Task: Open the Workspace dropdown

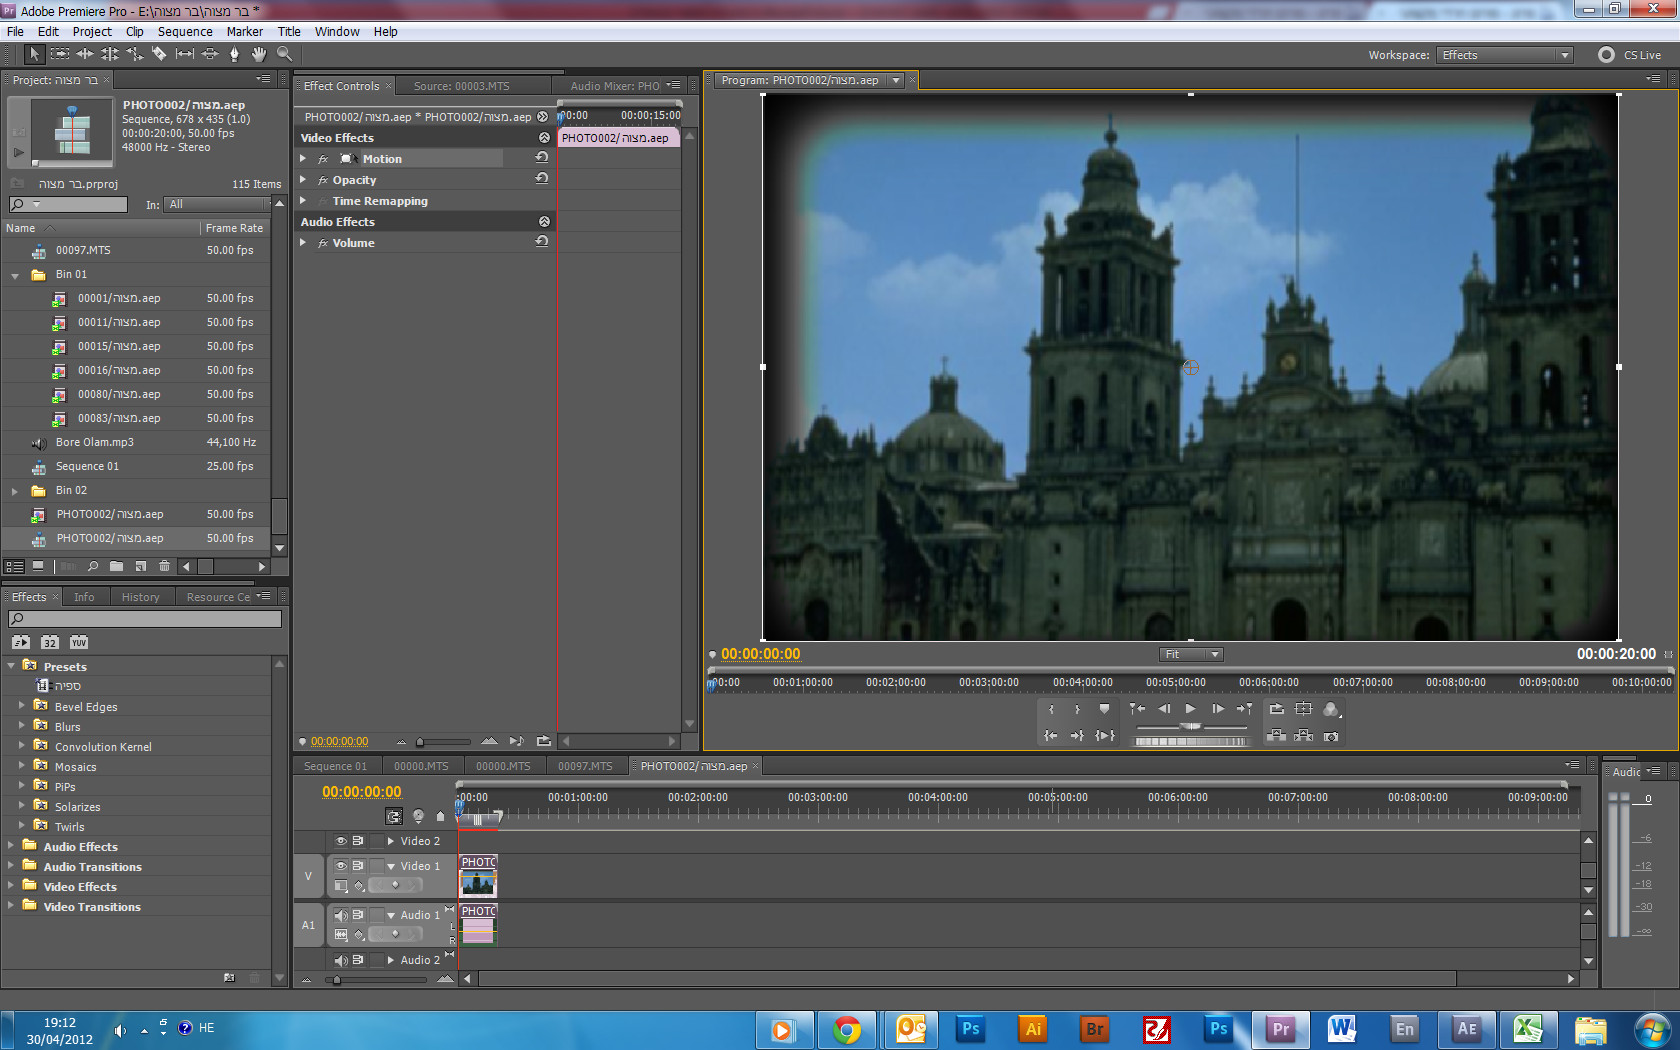Action: 1505,55
